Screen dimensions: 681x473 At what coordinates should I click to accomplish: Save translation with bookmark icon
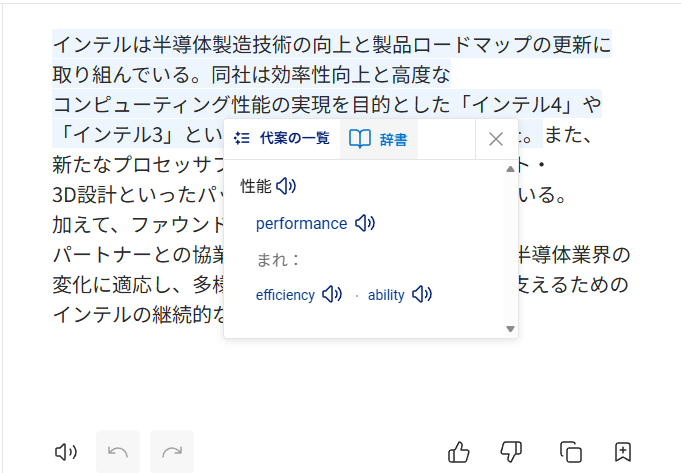[623, 452]
